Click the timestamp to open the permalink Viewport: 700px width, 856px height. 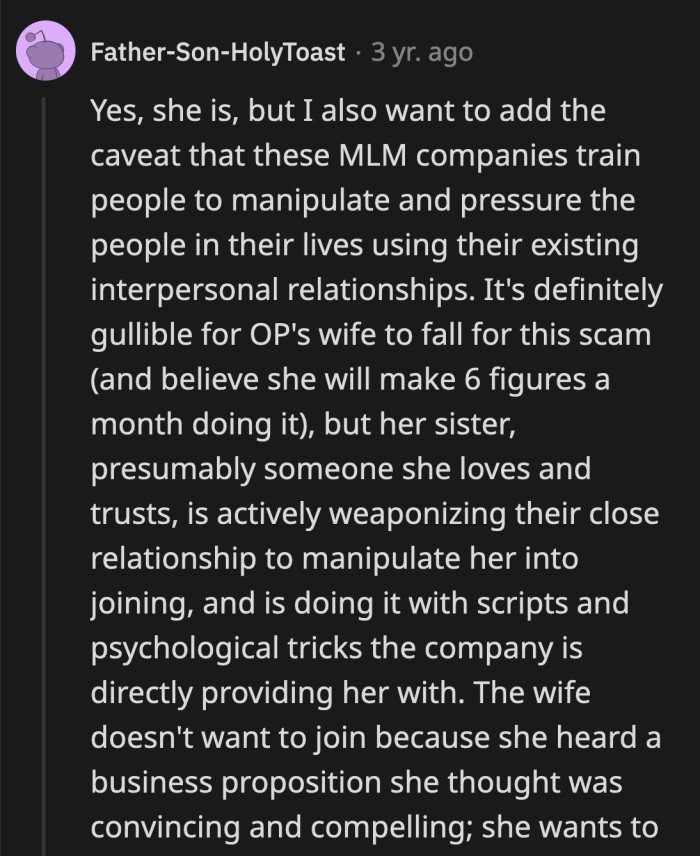[421, 54]
